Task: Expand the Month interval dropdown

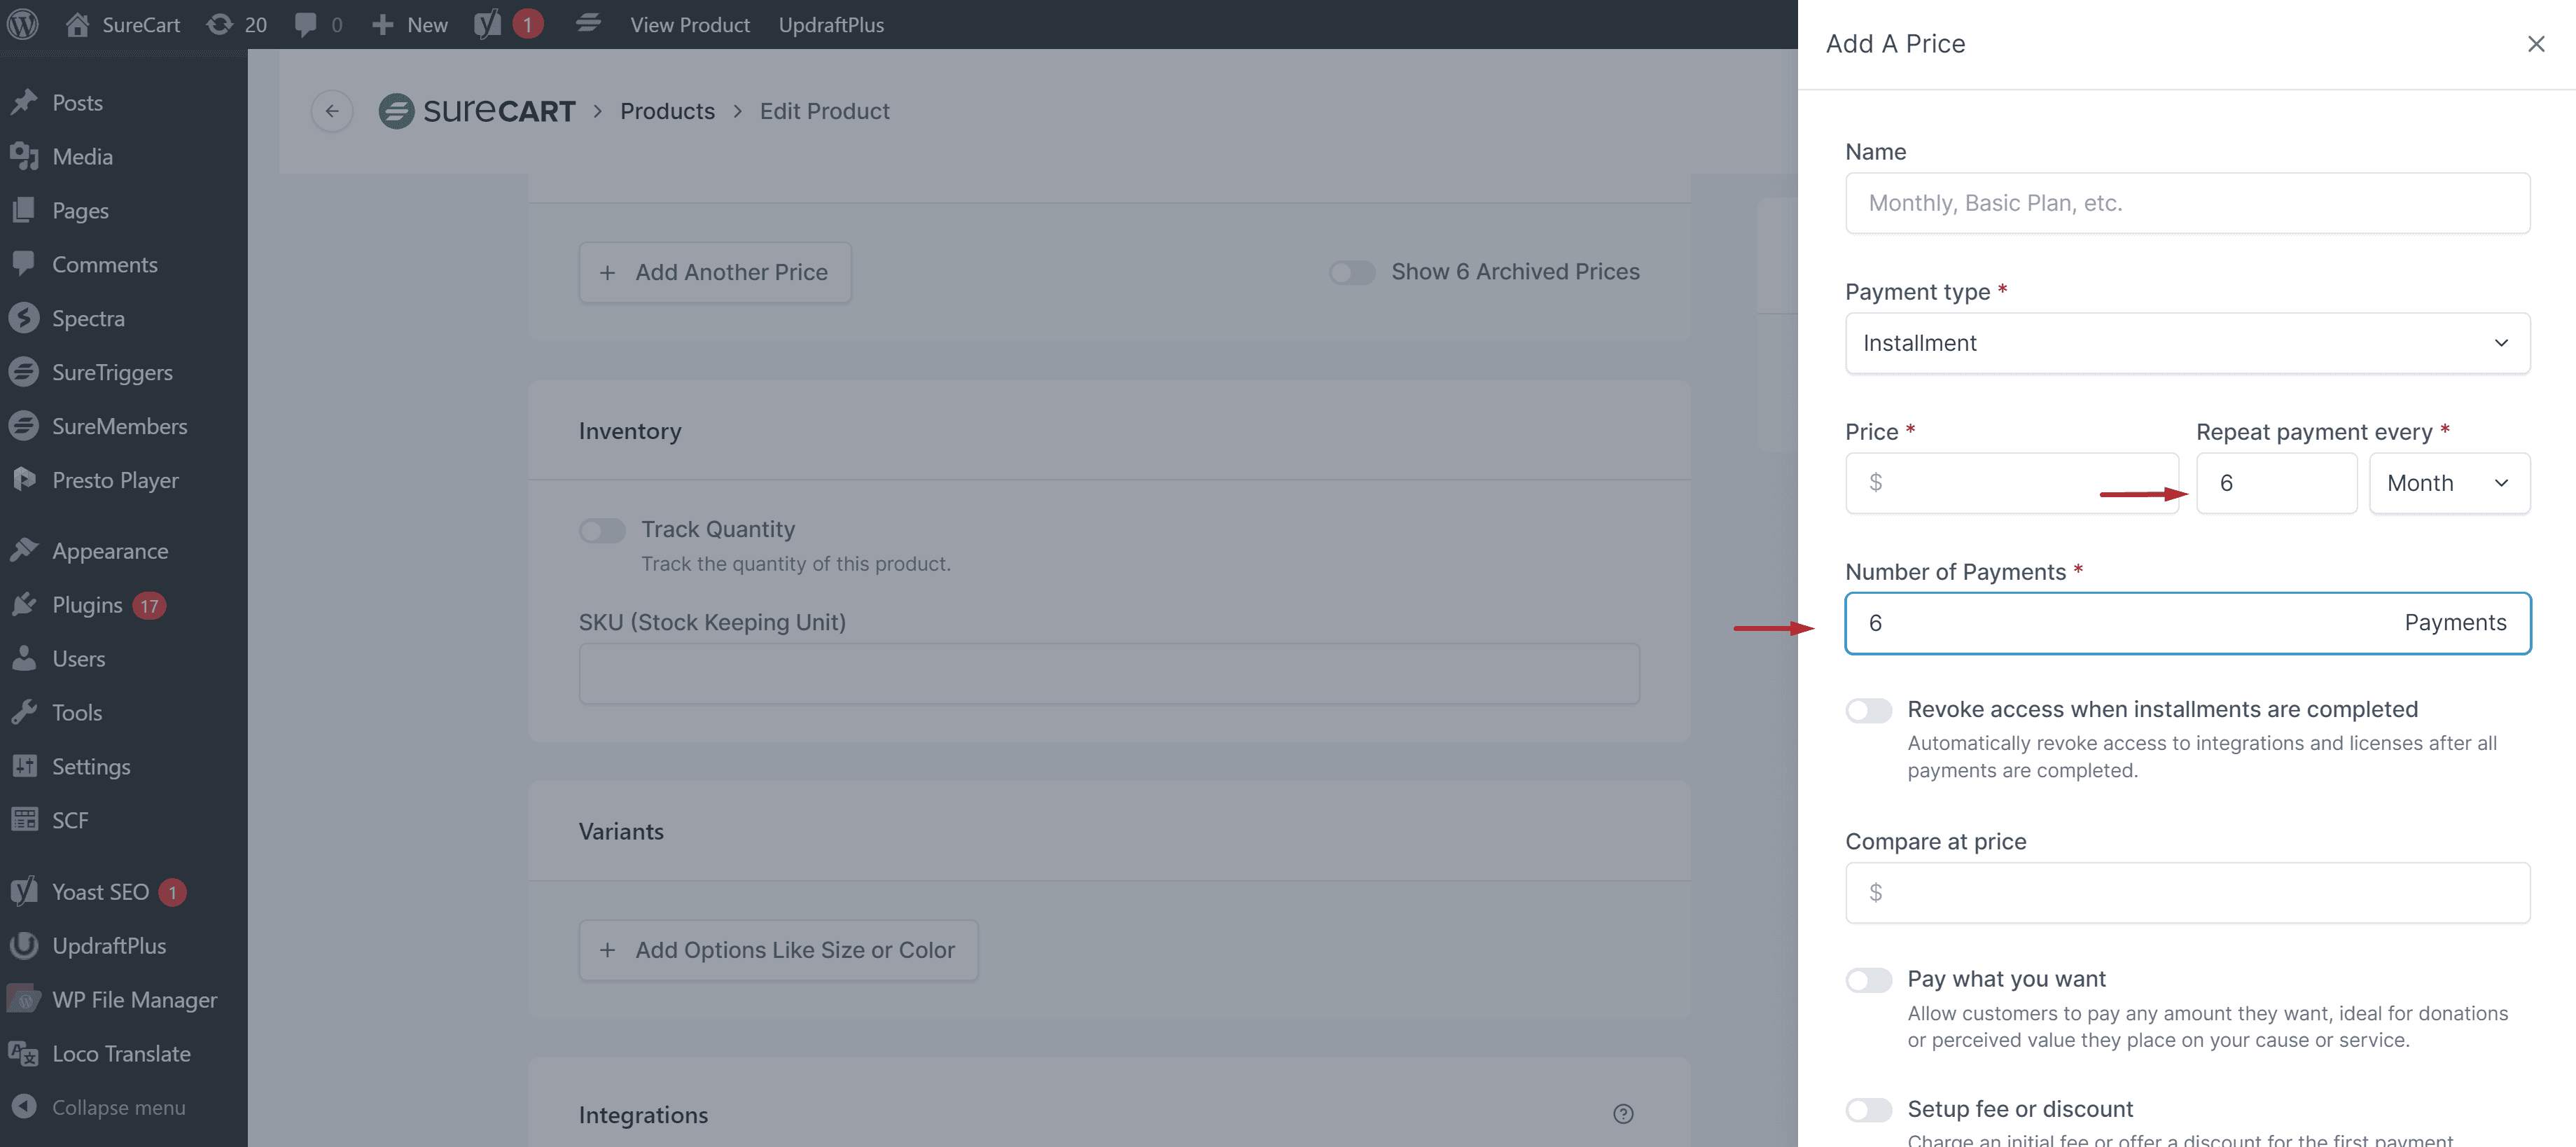Action: pos(2448,483)
